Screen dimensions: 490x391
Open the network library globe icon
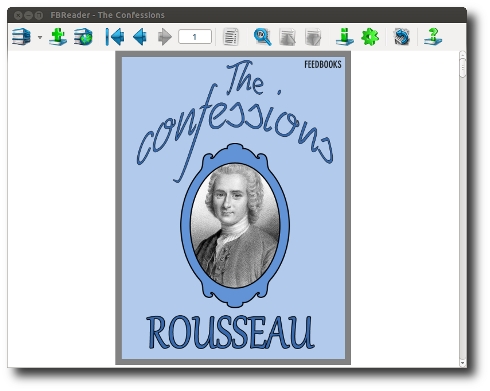coord(83,37)
